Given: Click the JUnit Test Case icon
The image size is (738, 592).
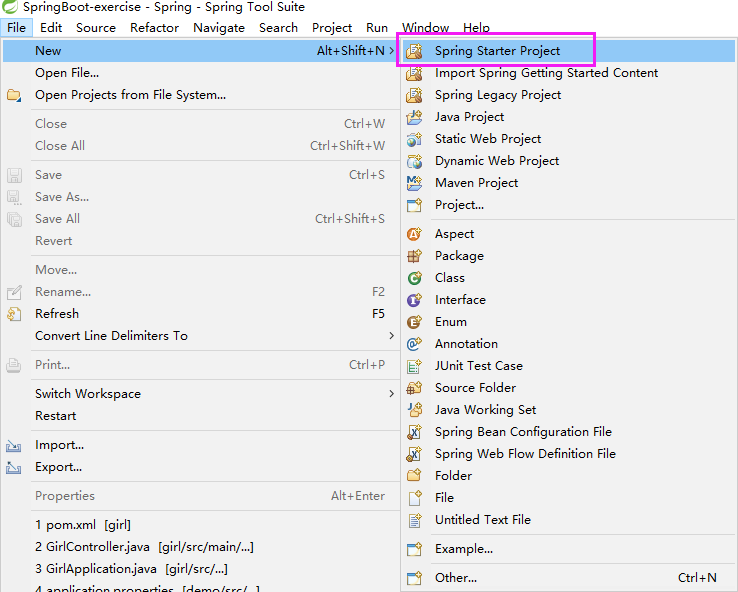Looking at the screenshot, I should point(414,366).
